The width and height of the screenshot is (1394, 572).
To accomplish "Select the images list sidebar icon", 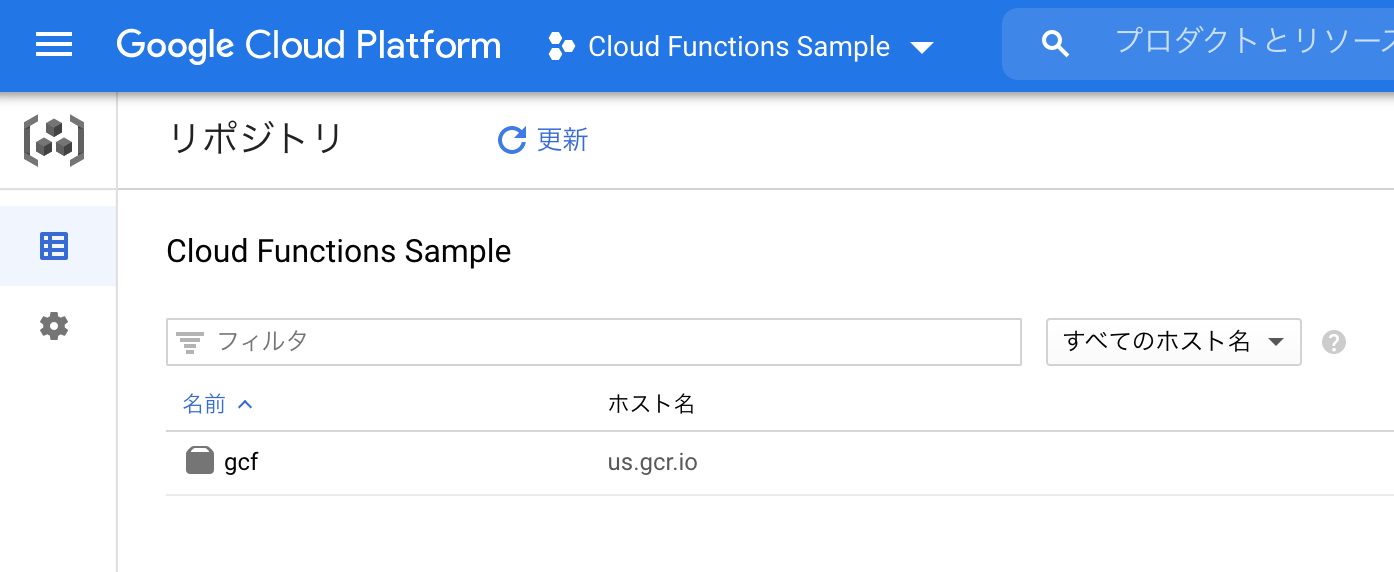I will point(54,246).
